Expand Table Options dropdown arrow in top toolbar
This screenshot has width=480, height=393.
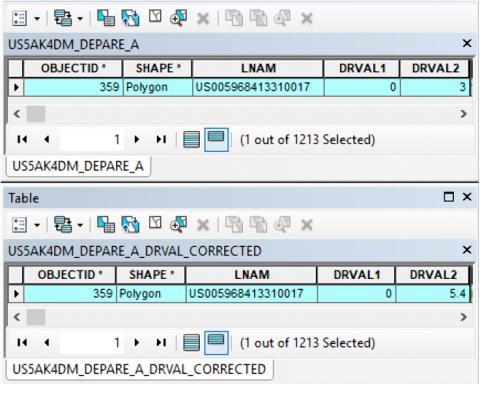pos(37,19)
